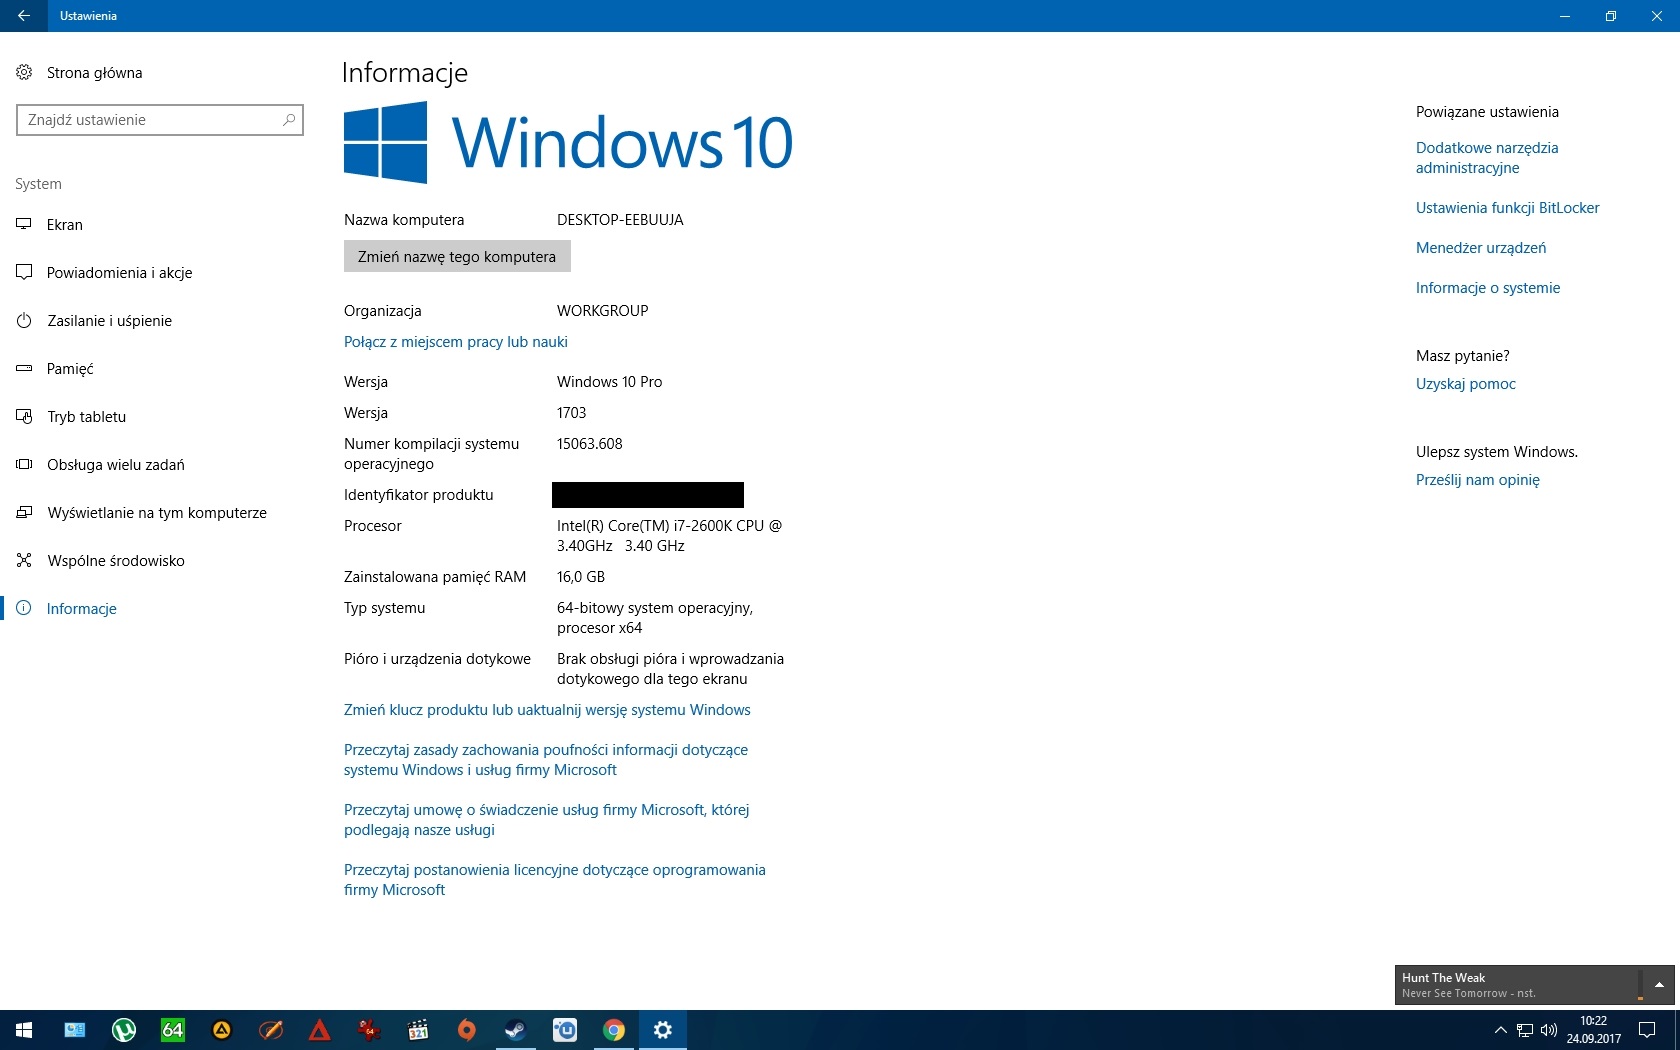Open the red splat 64 taskbar icon

[369, 1030]
